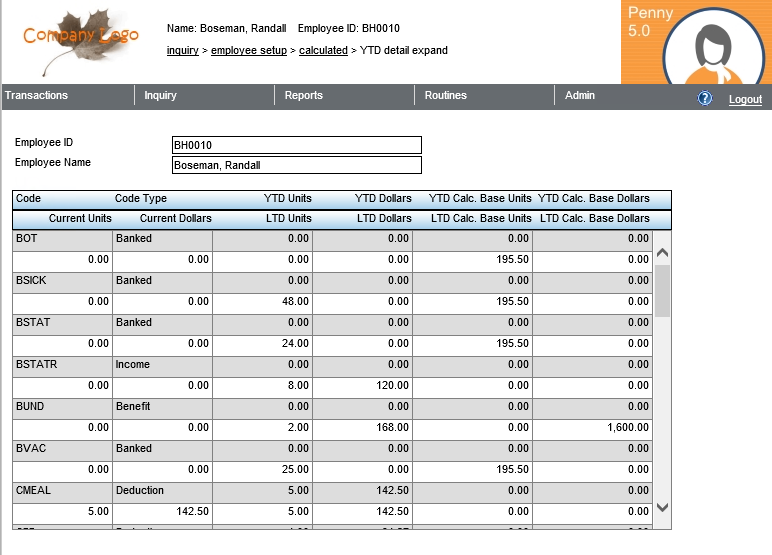Screen dimensions: 772x555
Task: Click the scrollbar down arrow
Action: click(661, 507)
